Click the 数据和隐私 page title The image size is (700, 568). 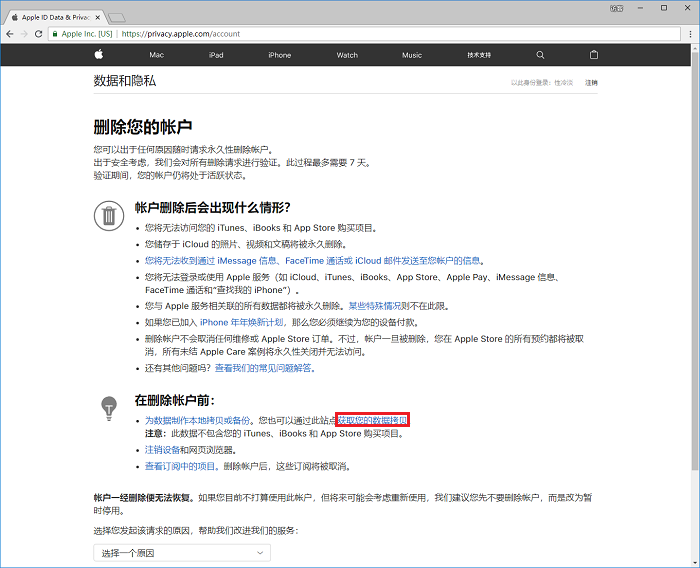point(125,81)
